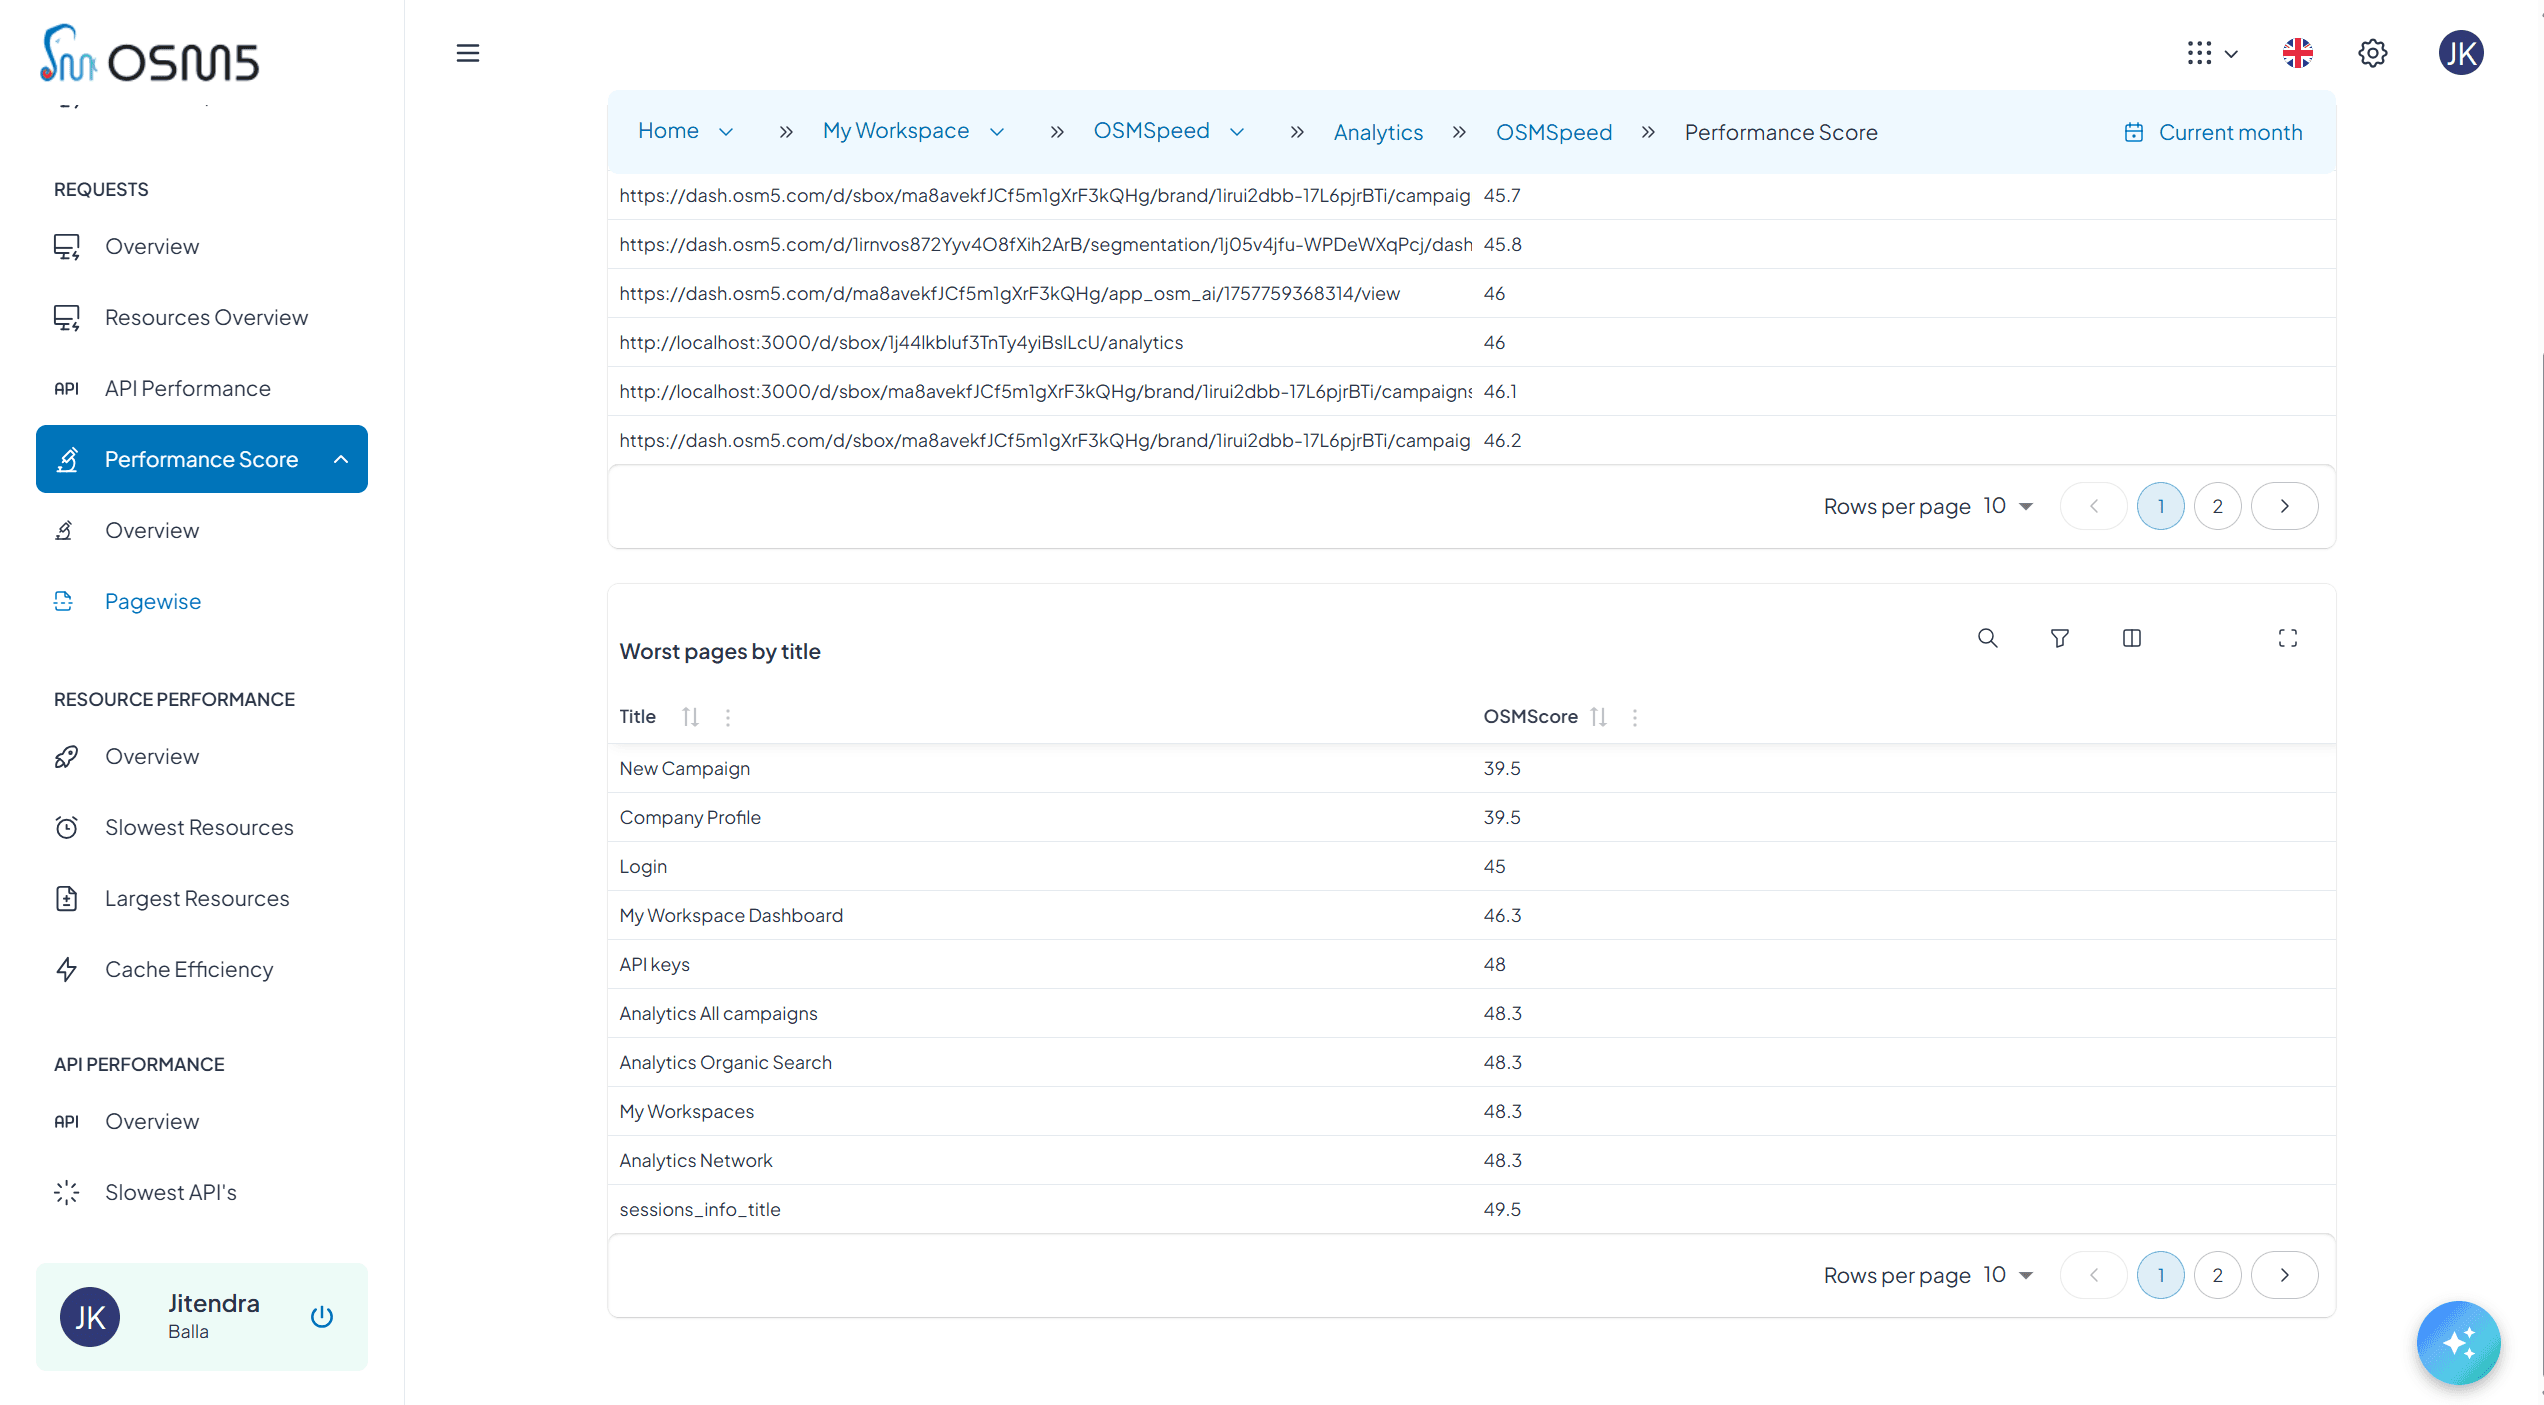
Task: Select API Performance in the Requests section
Action: coord(187,388)
